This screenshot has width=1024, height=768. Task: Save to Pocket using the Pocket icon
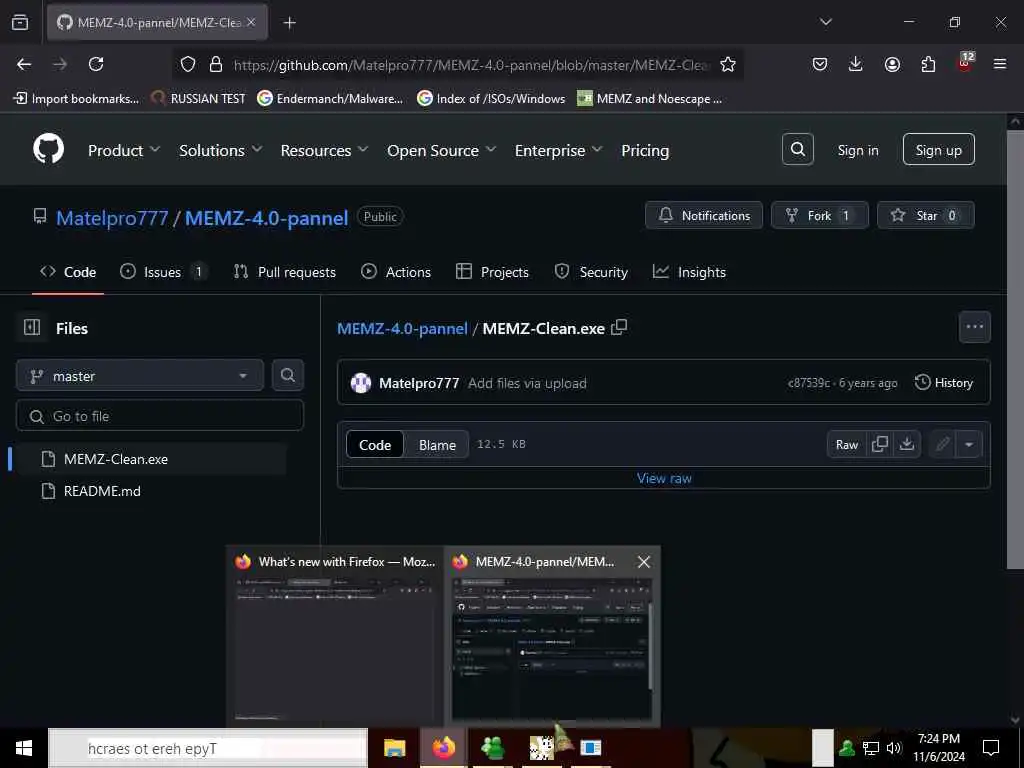tap(820, 64)
